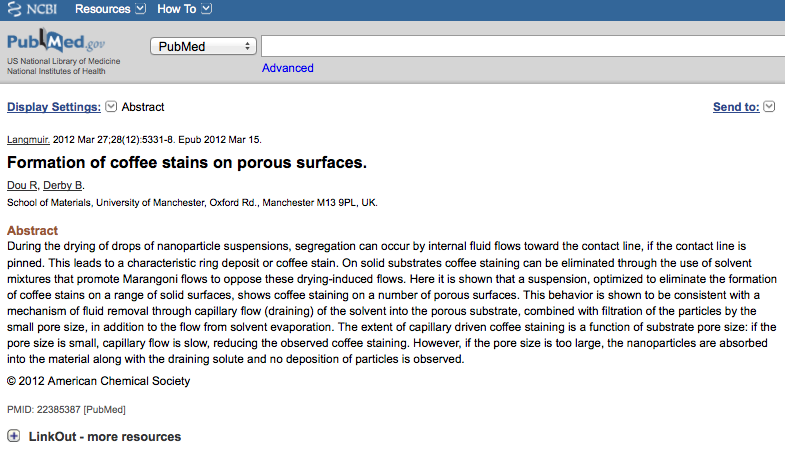Screen dimensions: 785x450
Task: Click the Send to link
Action: (x=736, y=107)
